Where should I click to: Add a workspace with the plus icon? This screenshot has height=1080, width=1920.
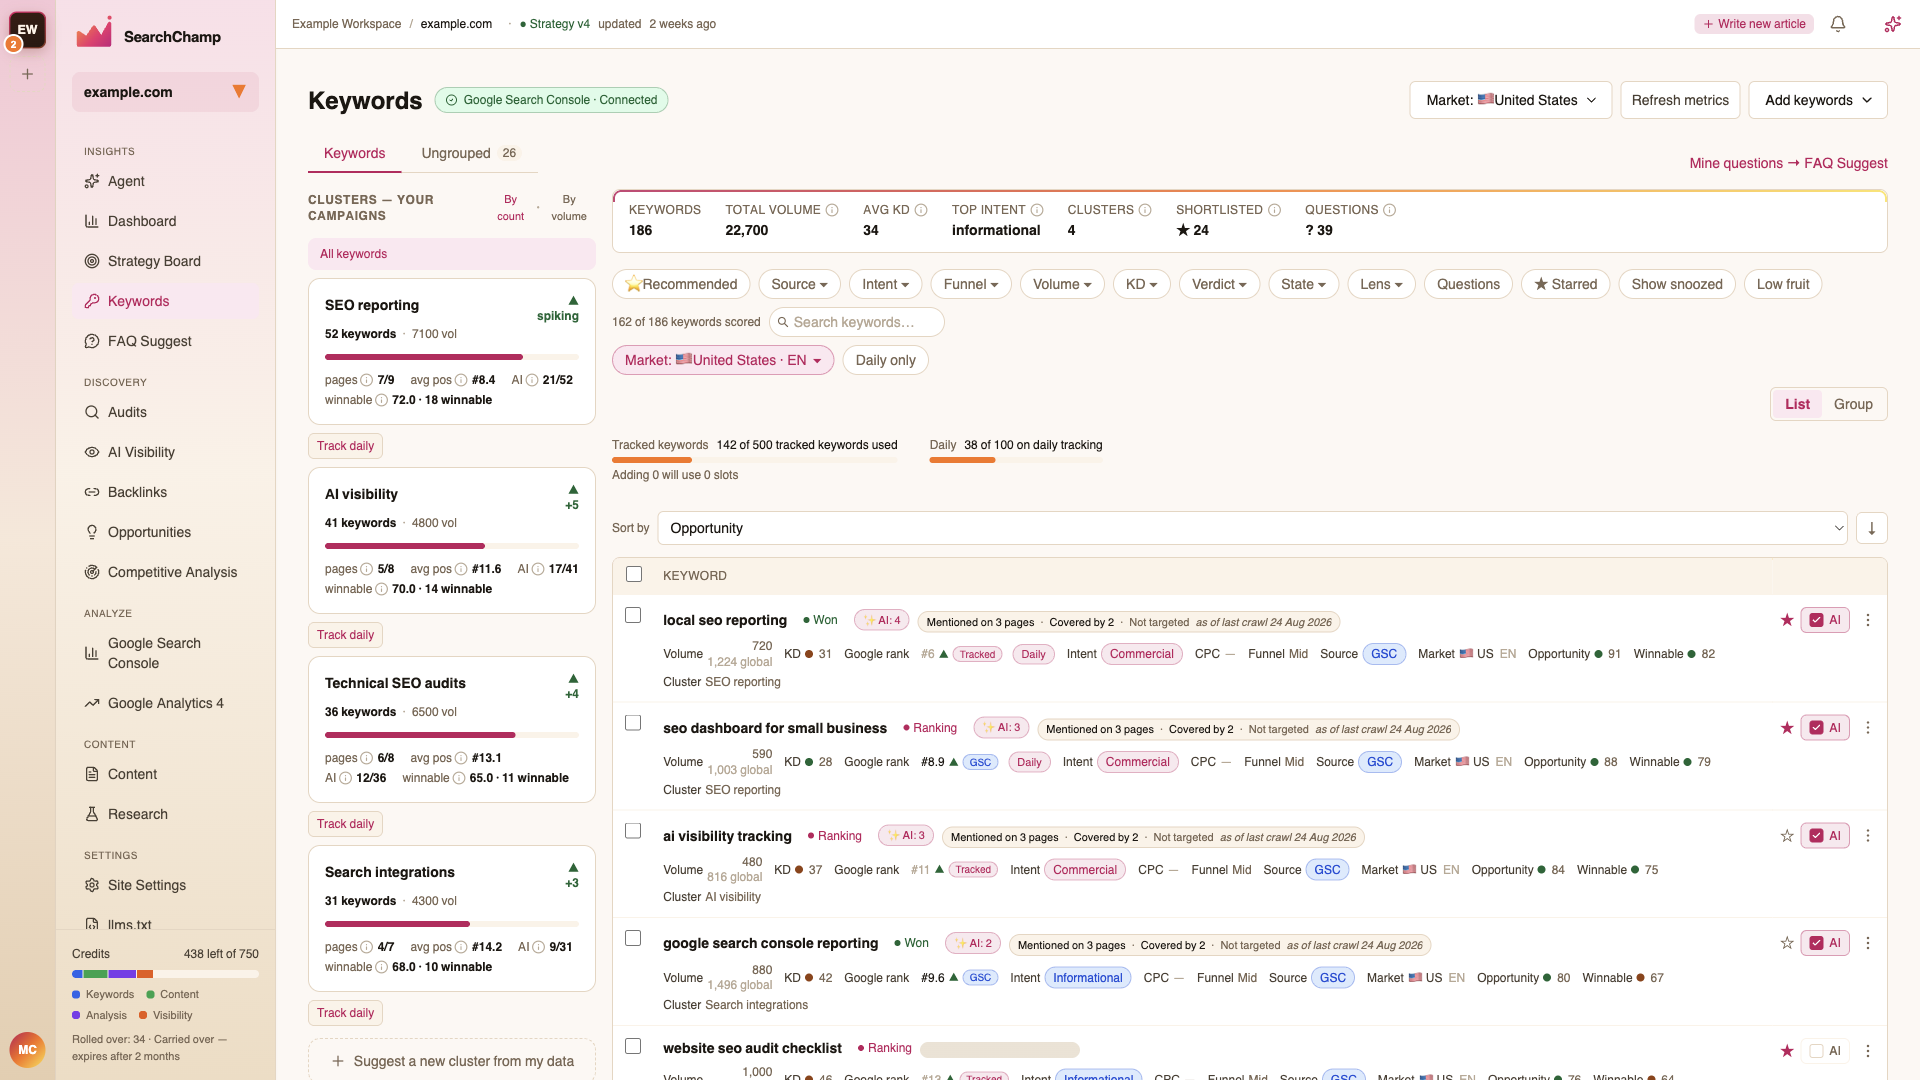coord(28,74)
